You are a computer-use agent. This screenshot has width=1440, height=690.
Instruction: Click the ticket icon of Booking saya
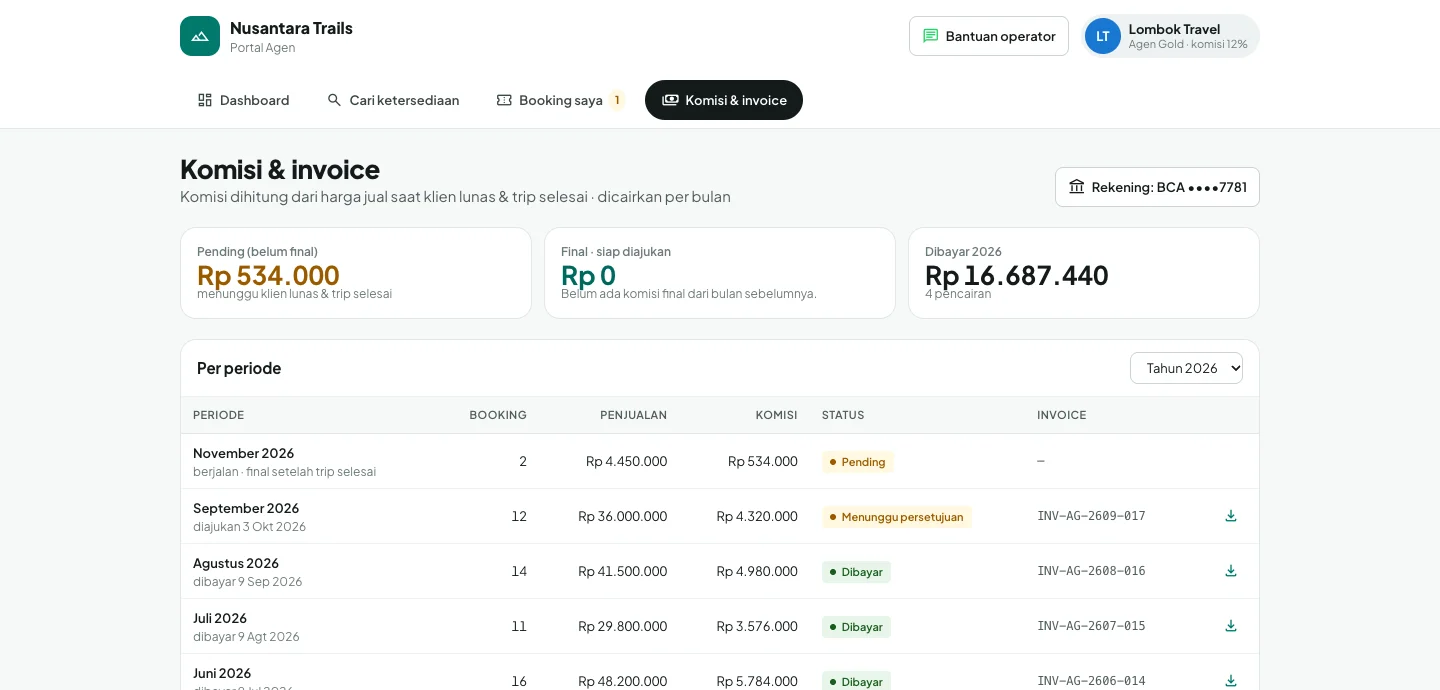[x=504, y=100]
